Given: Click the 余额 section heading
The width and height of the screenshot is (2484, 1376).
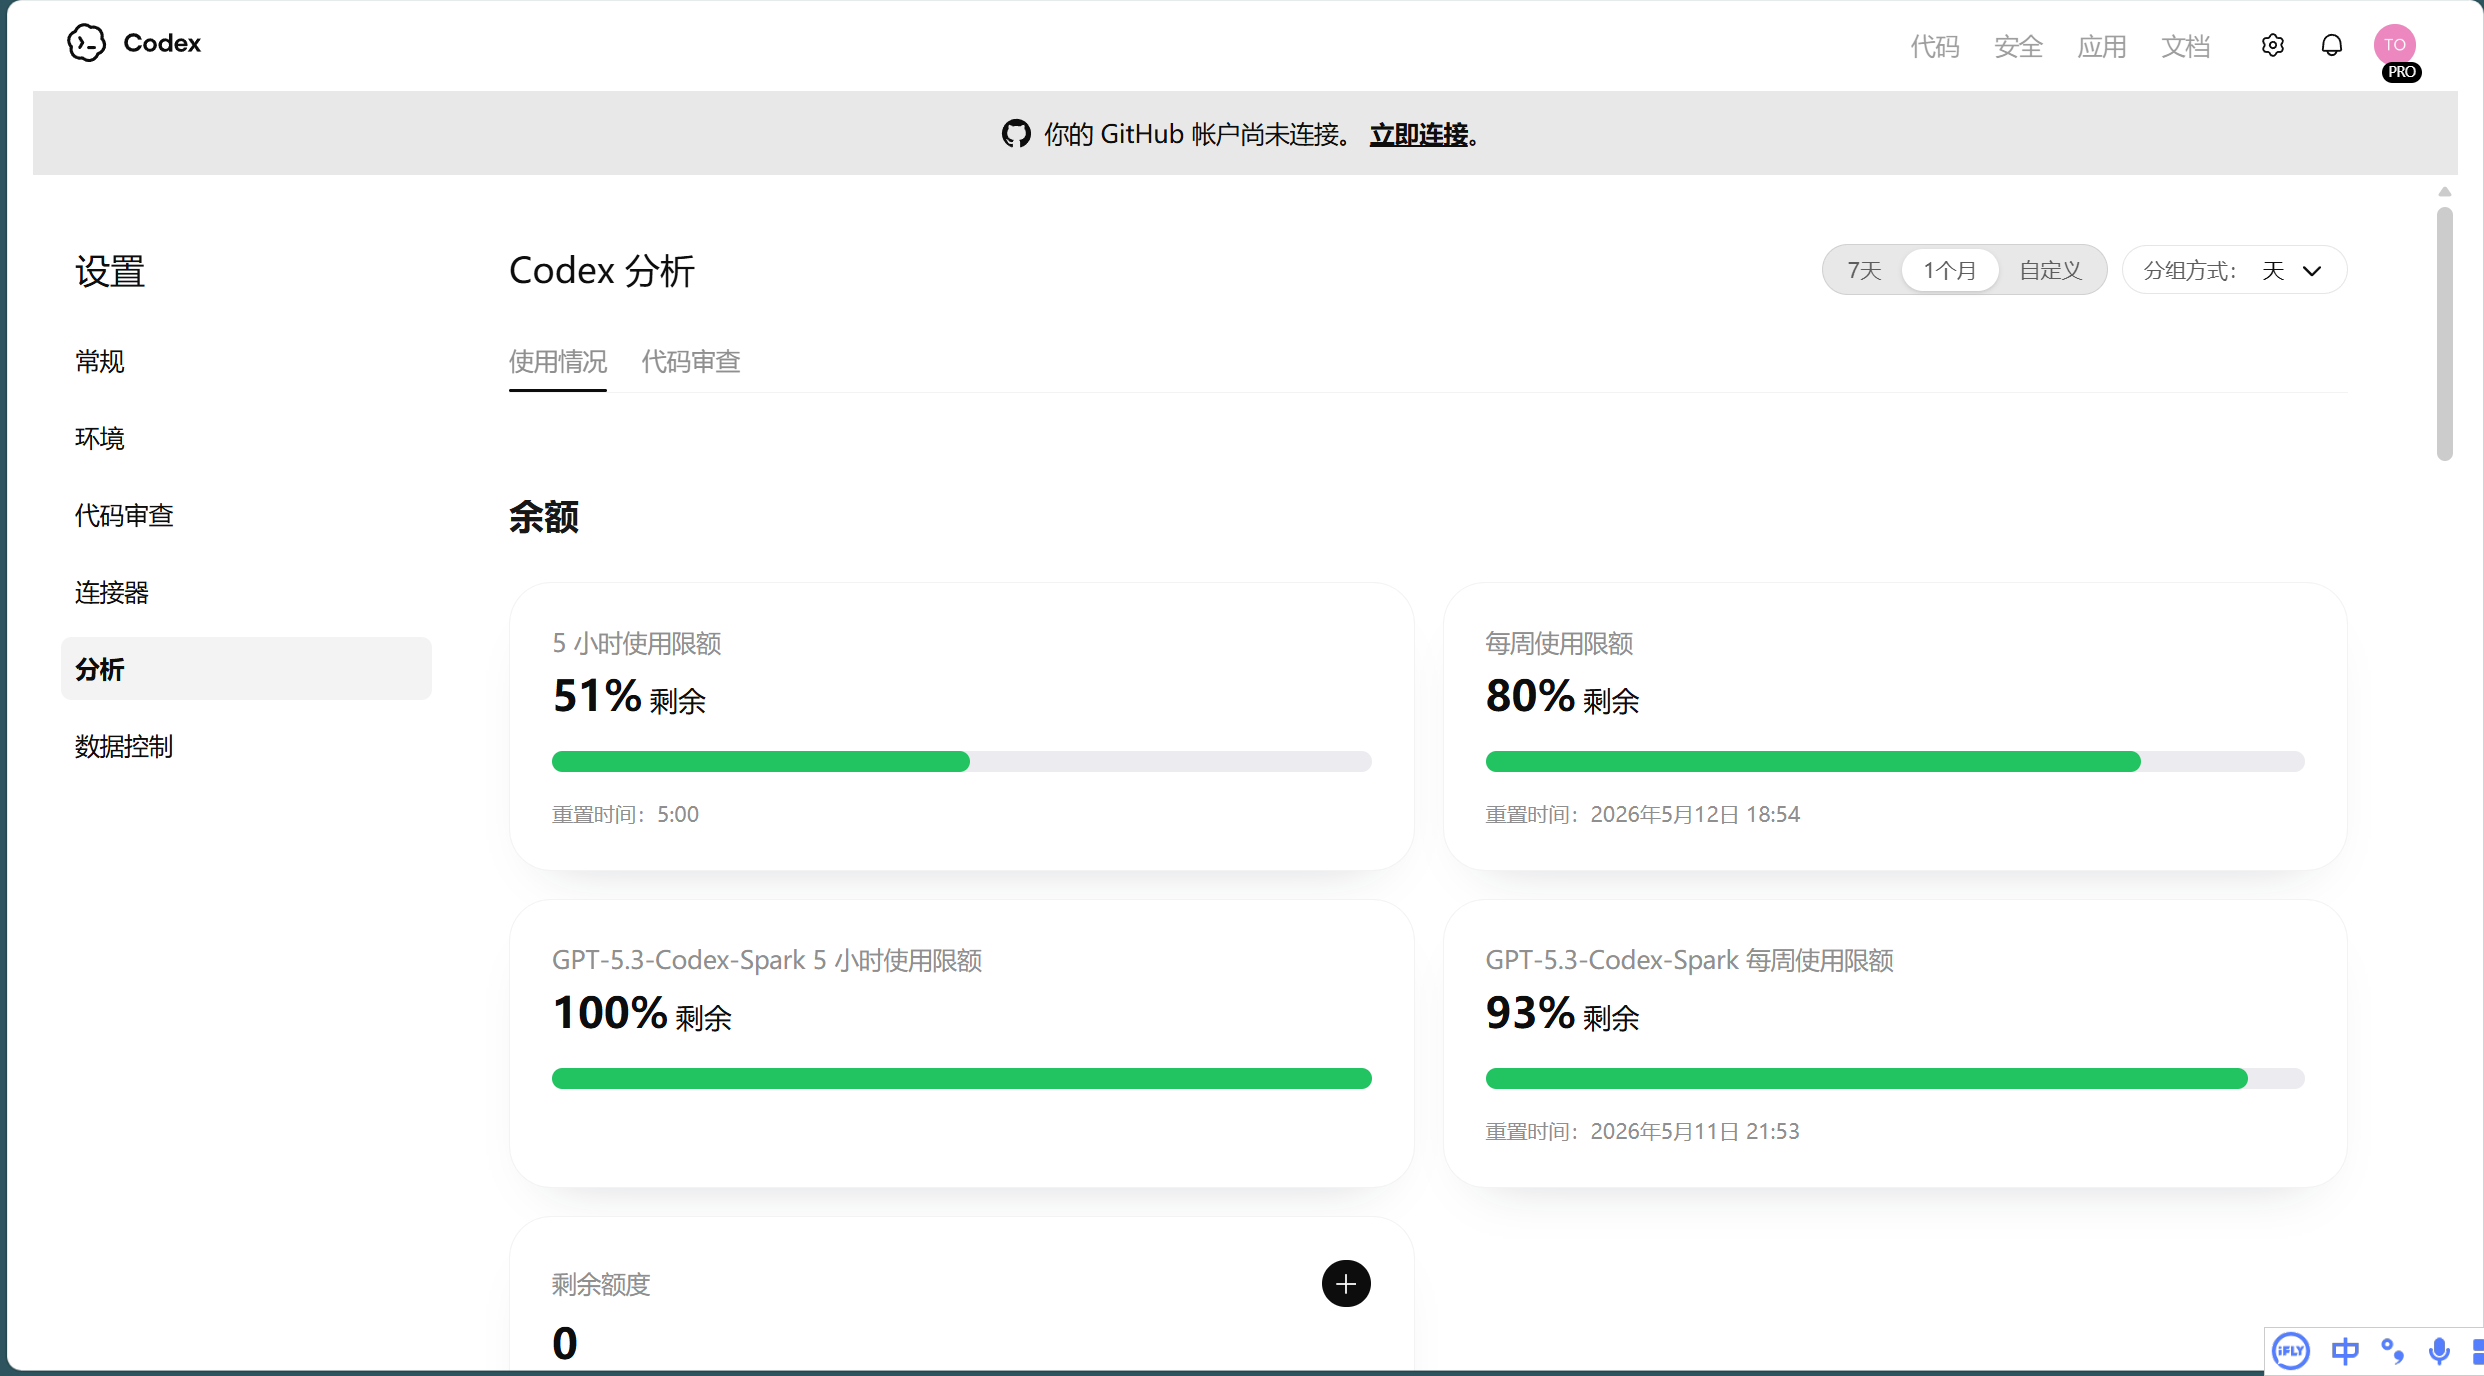Looking at the screenshot, I should tap(544, 517).
